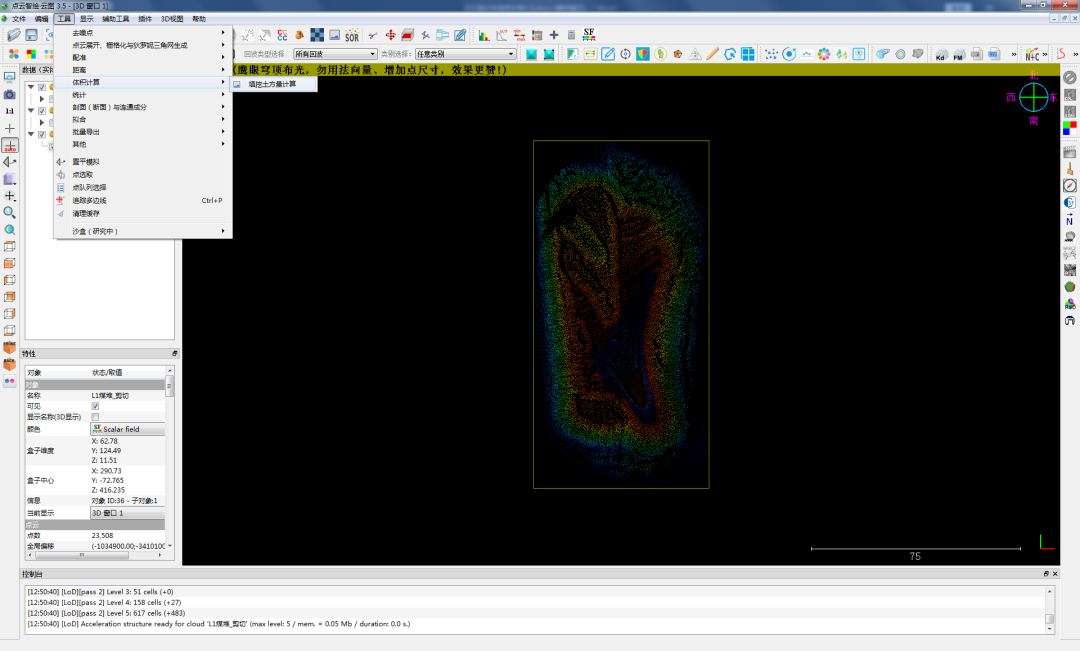Screen dimensions: 1080x651
Task: Click the blue N north arrow icon in right sidebar
Action: (1069, 220)
